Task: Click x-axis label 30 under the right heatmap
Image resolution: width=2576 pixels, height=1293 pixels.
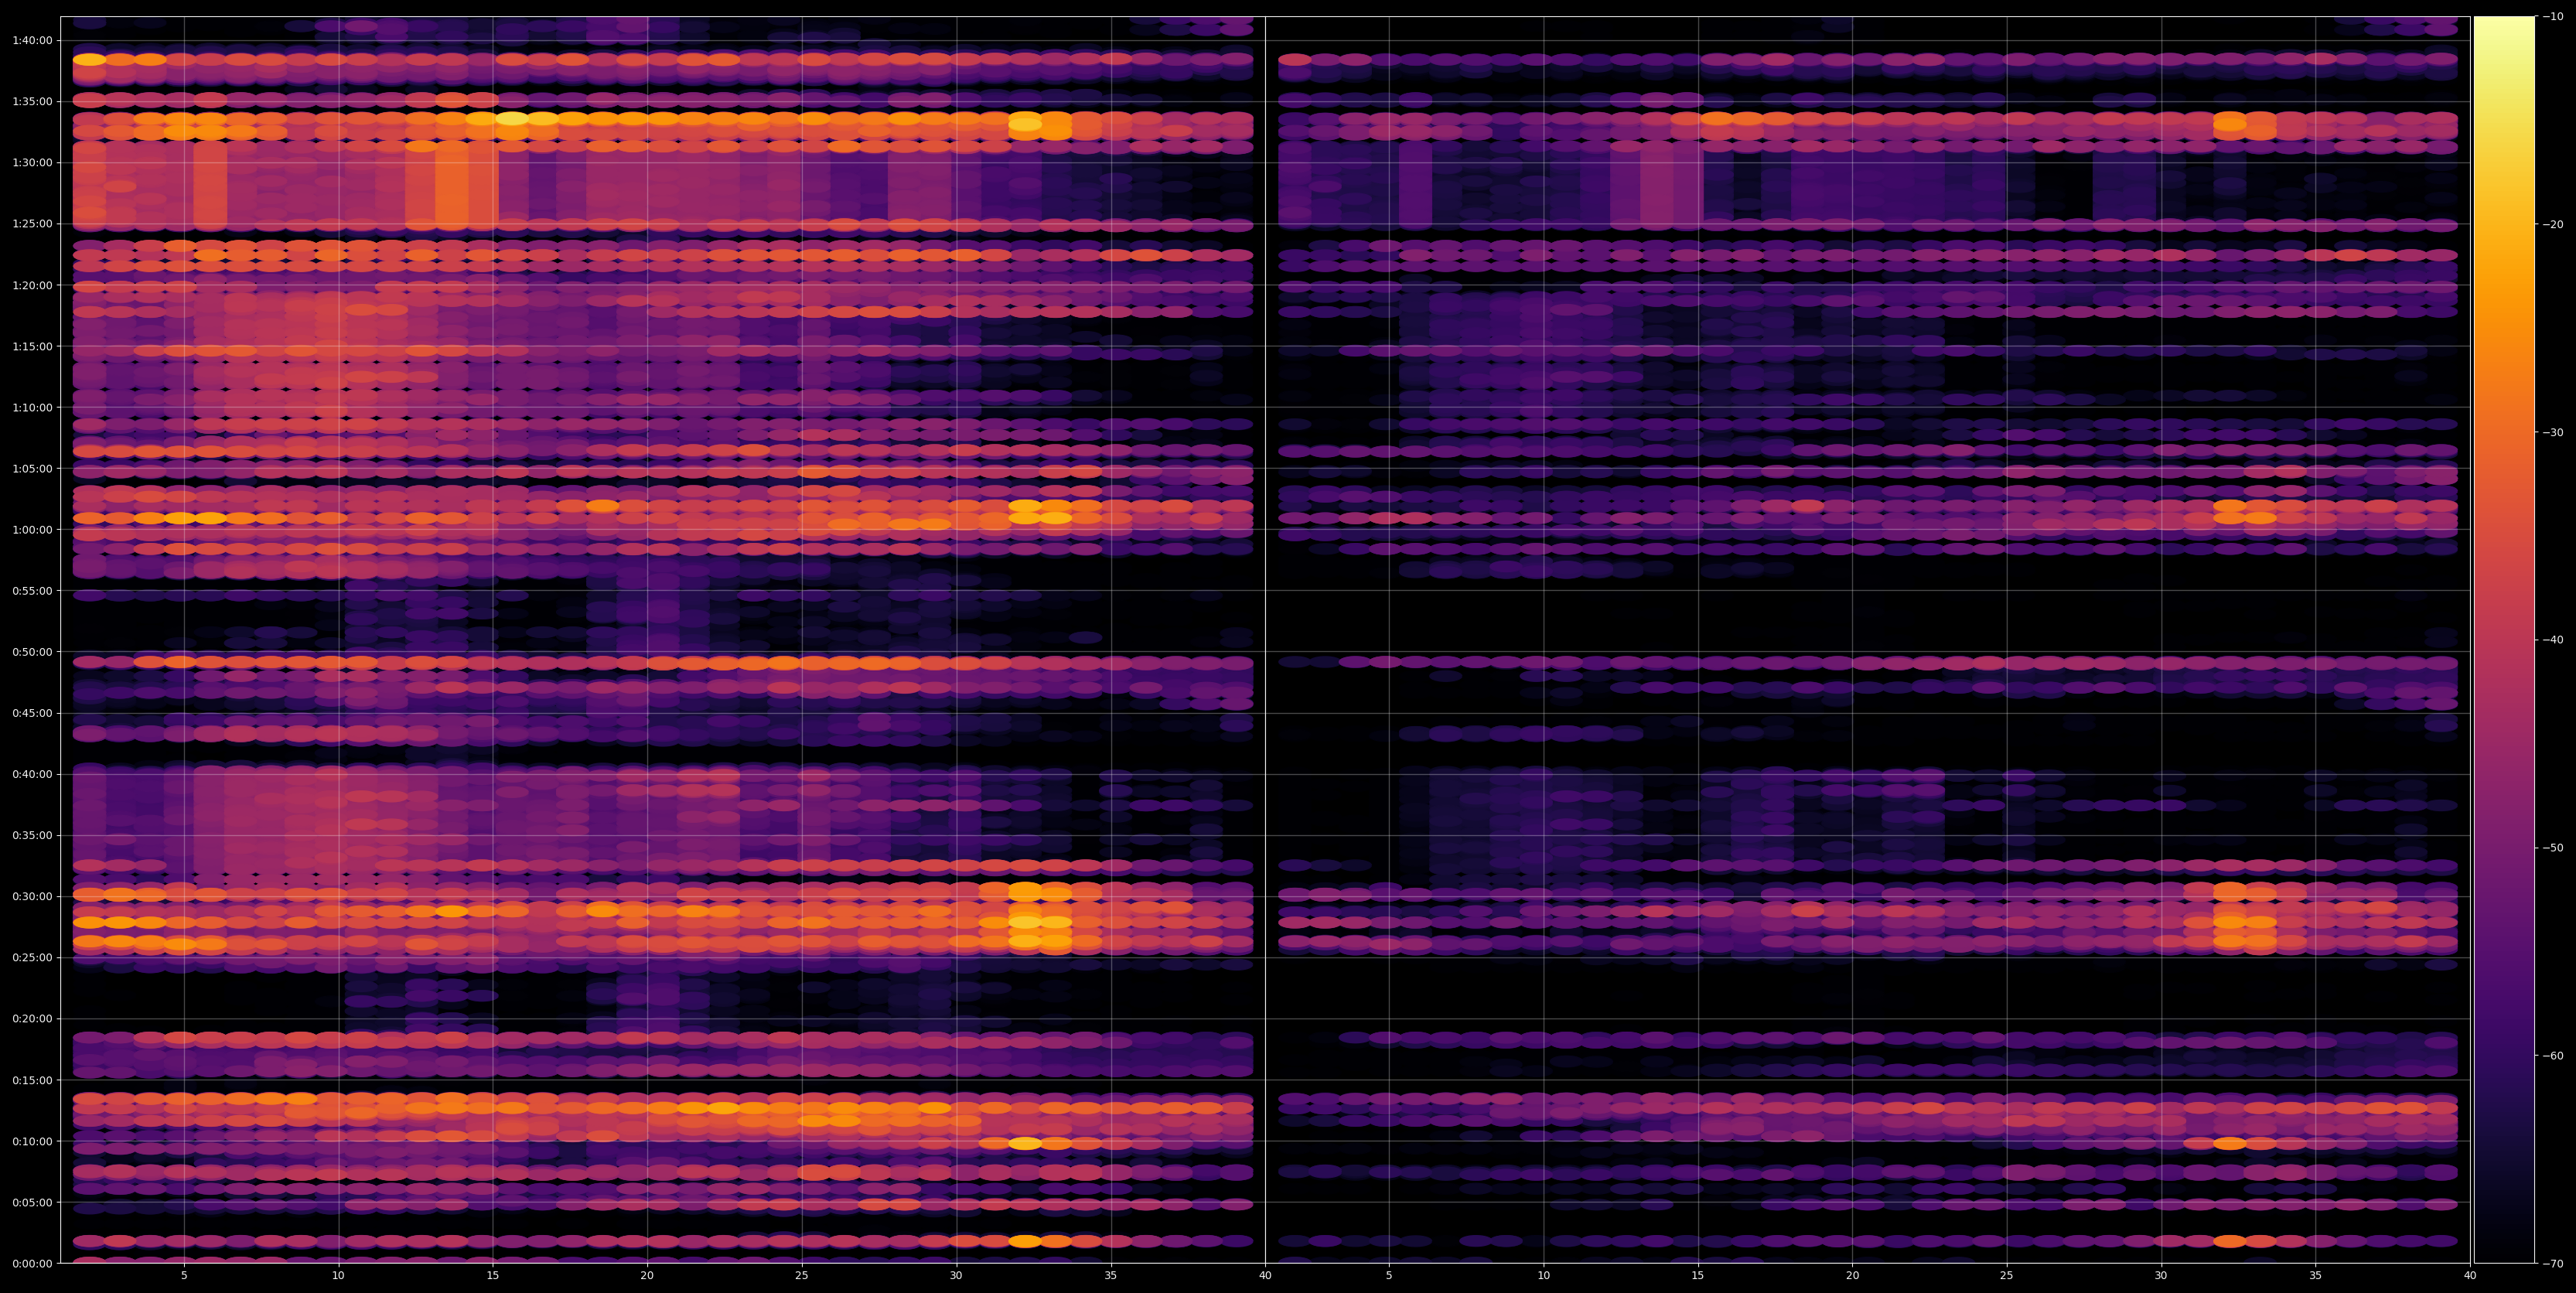Action: tap(2162, 1276)
